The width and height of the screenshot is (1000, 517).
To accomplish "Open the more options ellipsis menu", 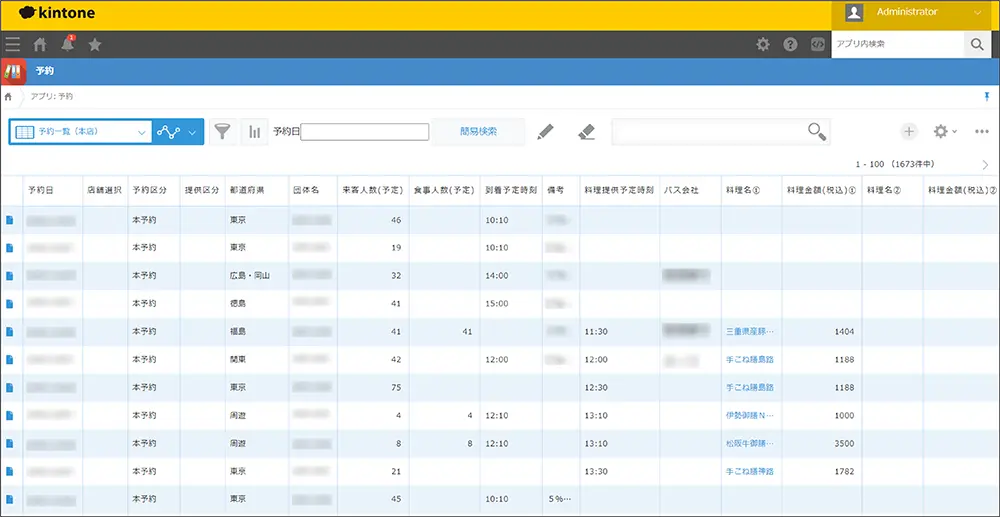I will tap(981, 131).
